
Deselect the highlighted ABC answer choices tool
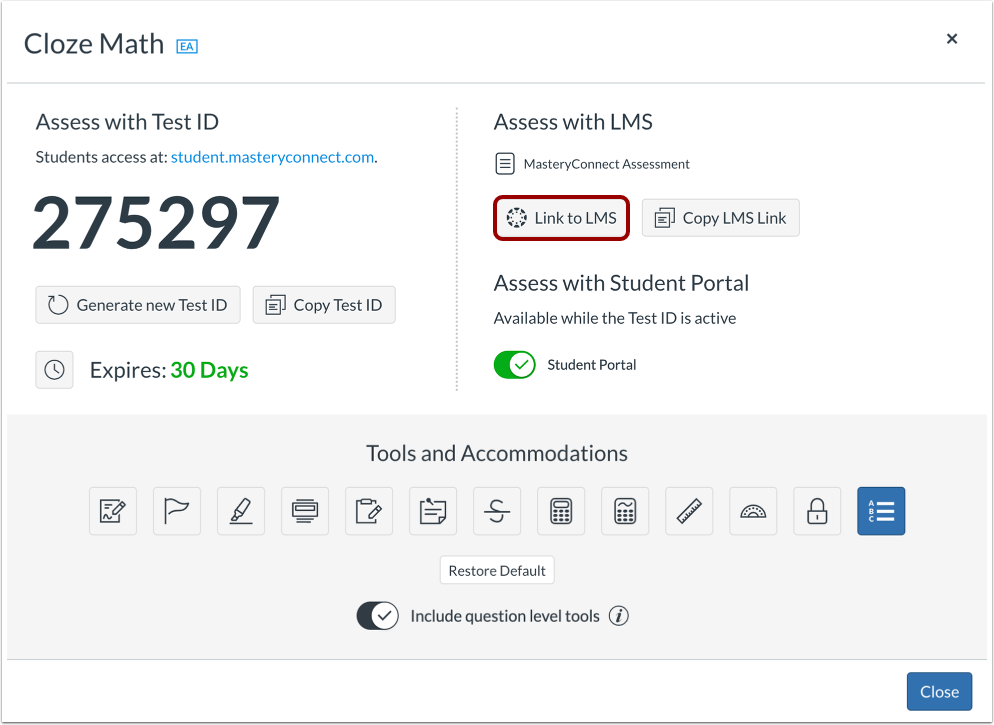point(881,511)
